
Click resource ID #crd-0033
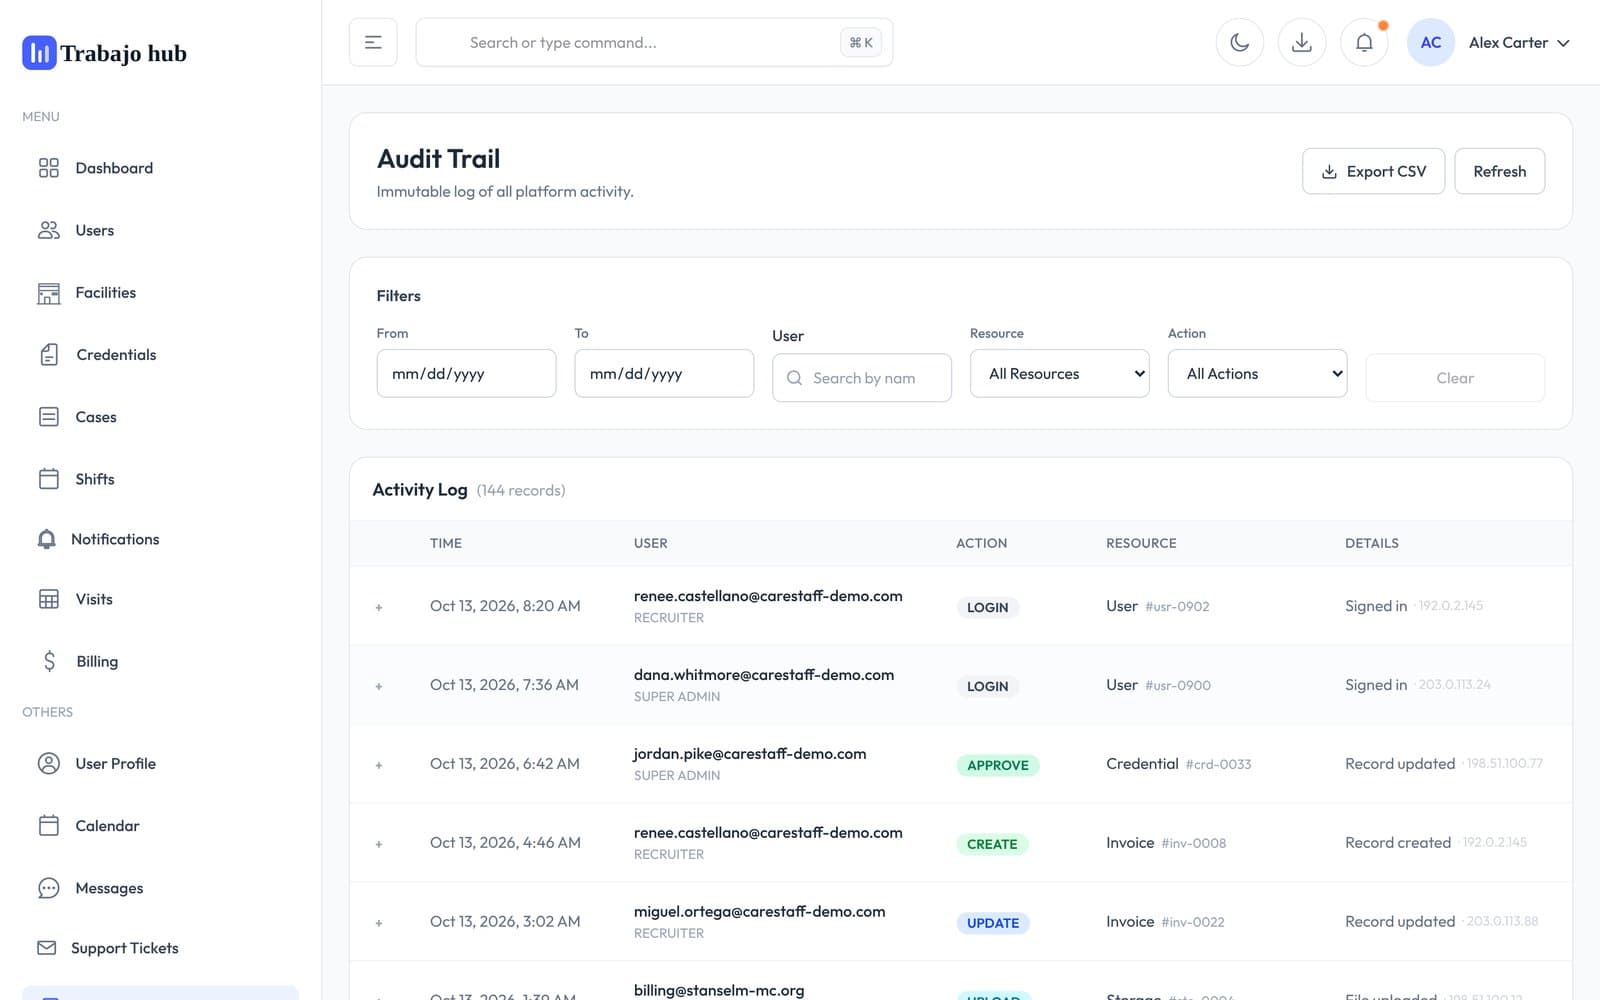[x=1218, y=764]
